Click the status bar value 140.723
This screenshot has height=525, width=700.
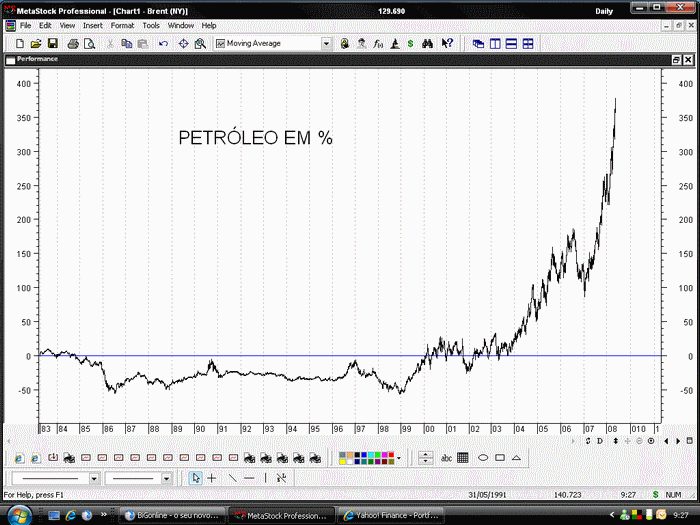[x=567, y=495]
